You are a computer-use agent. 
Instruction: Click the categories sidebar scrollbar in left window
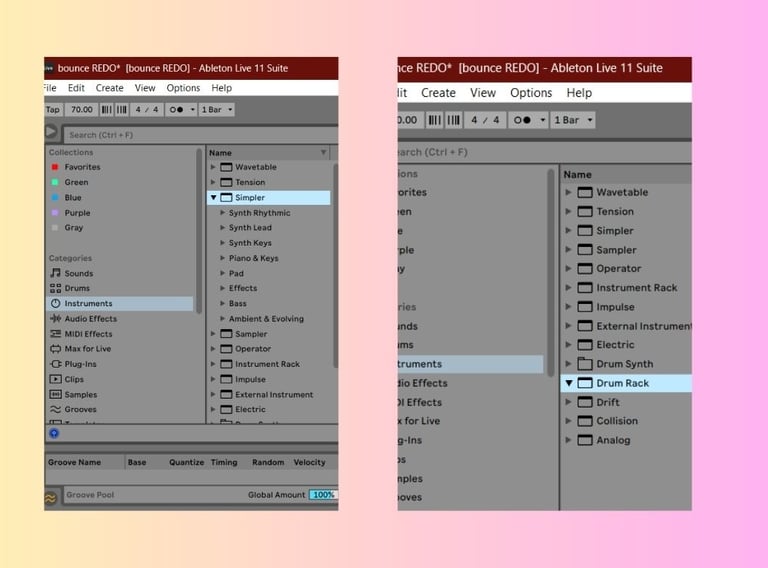pos(199,230)
